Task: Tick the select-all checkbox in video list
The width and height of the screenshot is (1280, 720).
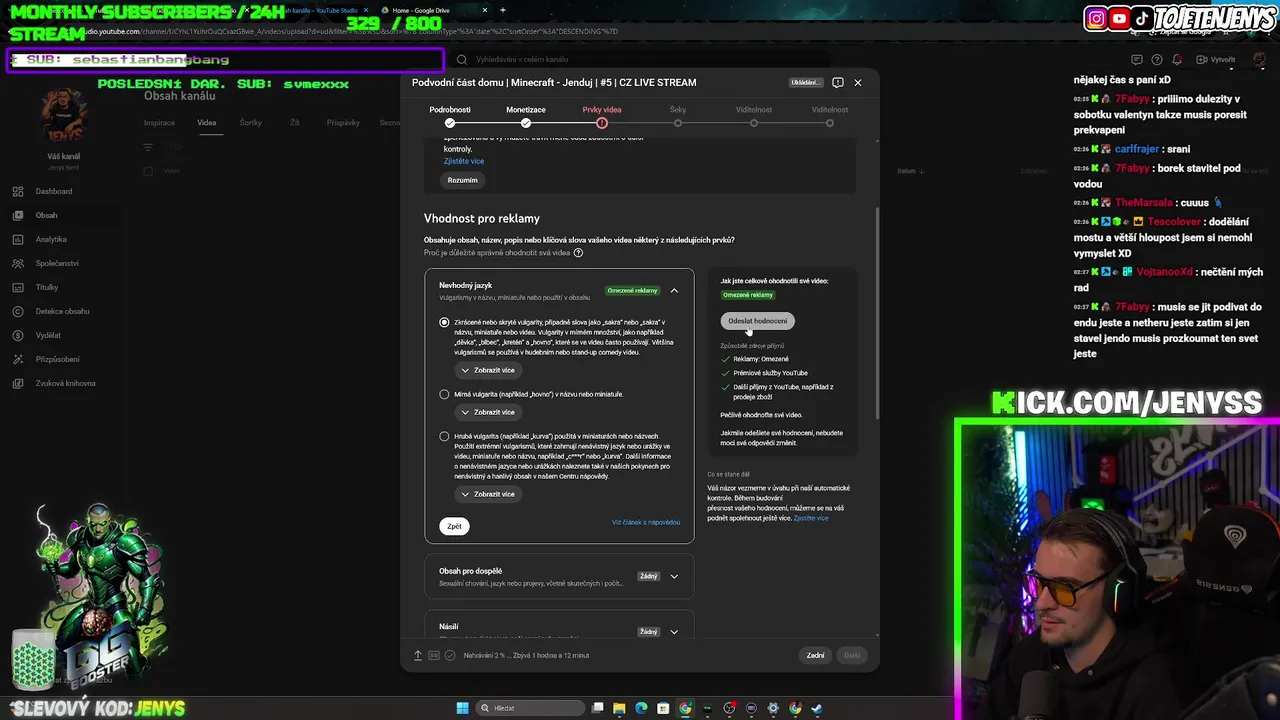Action: (148, 171)
